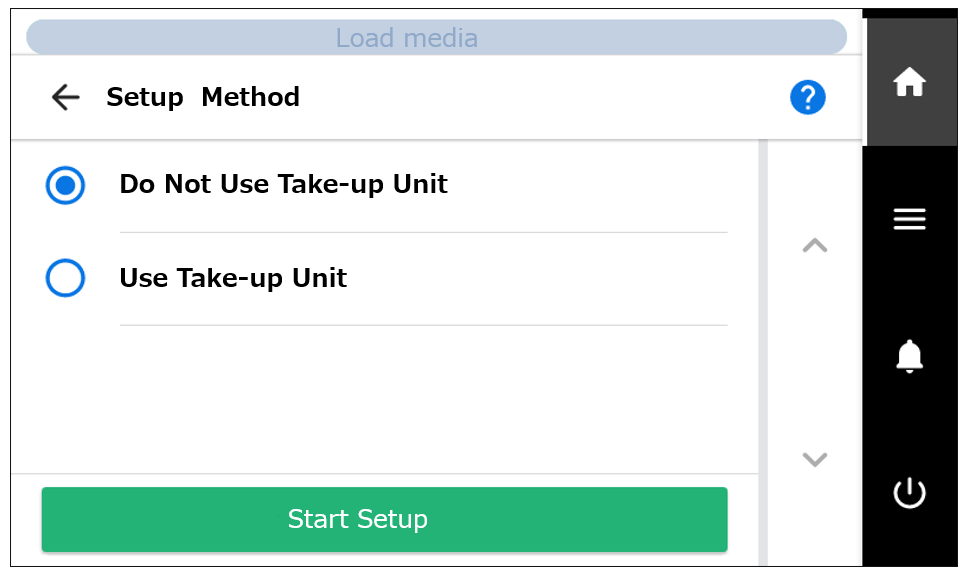Open help question mark icon

pos(808,97)
